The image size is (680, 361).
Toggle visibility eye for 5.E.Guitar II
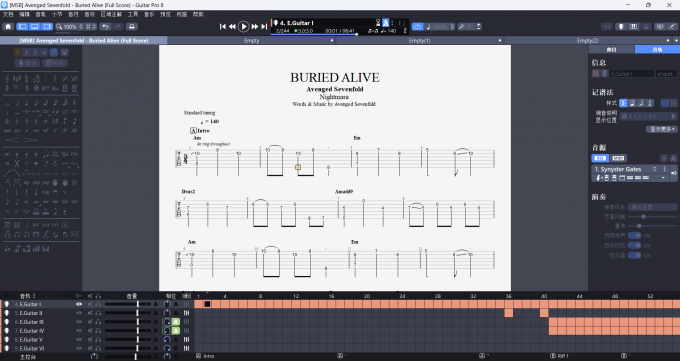[x=79, y=313]
